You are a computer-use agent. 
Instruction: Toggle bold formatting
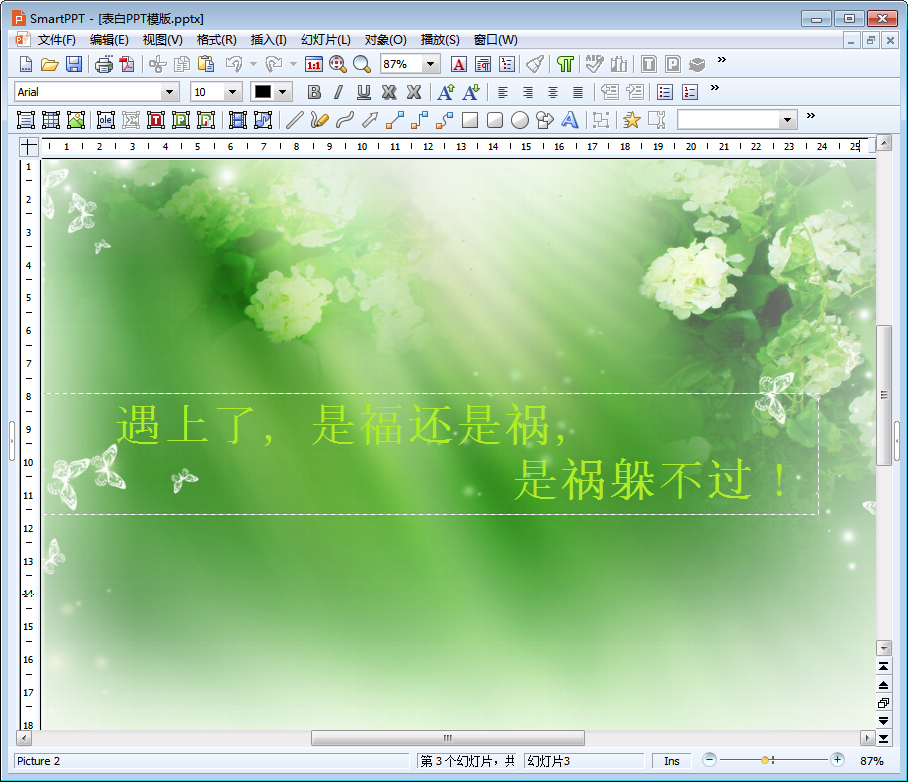(x=314, y=92)
